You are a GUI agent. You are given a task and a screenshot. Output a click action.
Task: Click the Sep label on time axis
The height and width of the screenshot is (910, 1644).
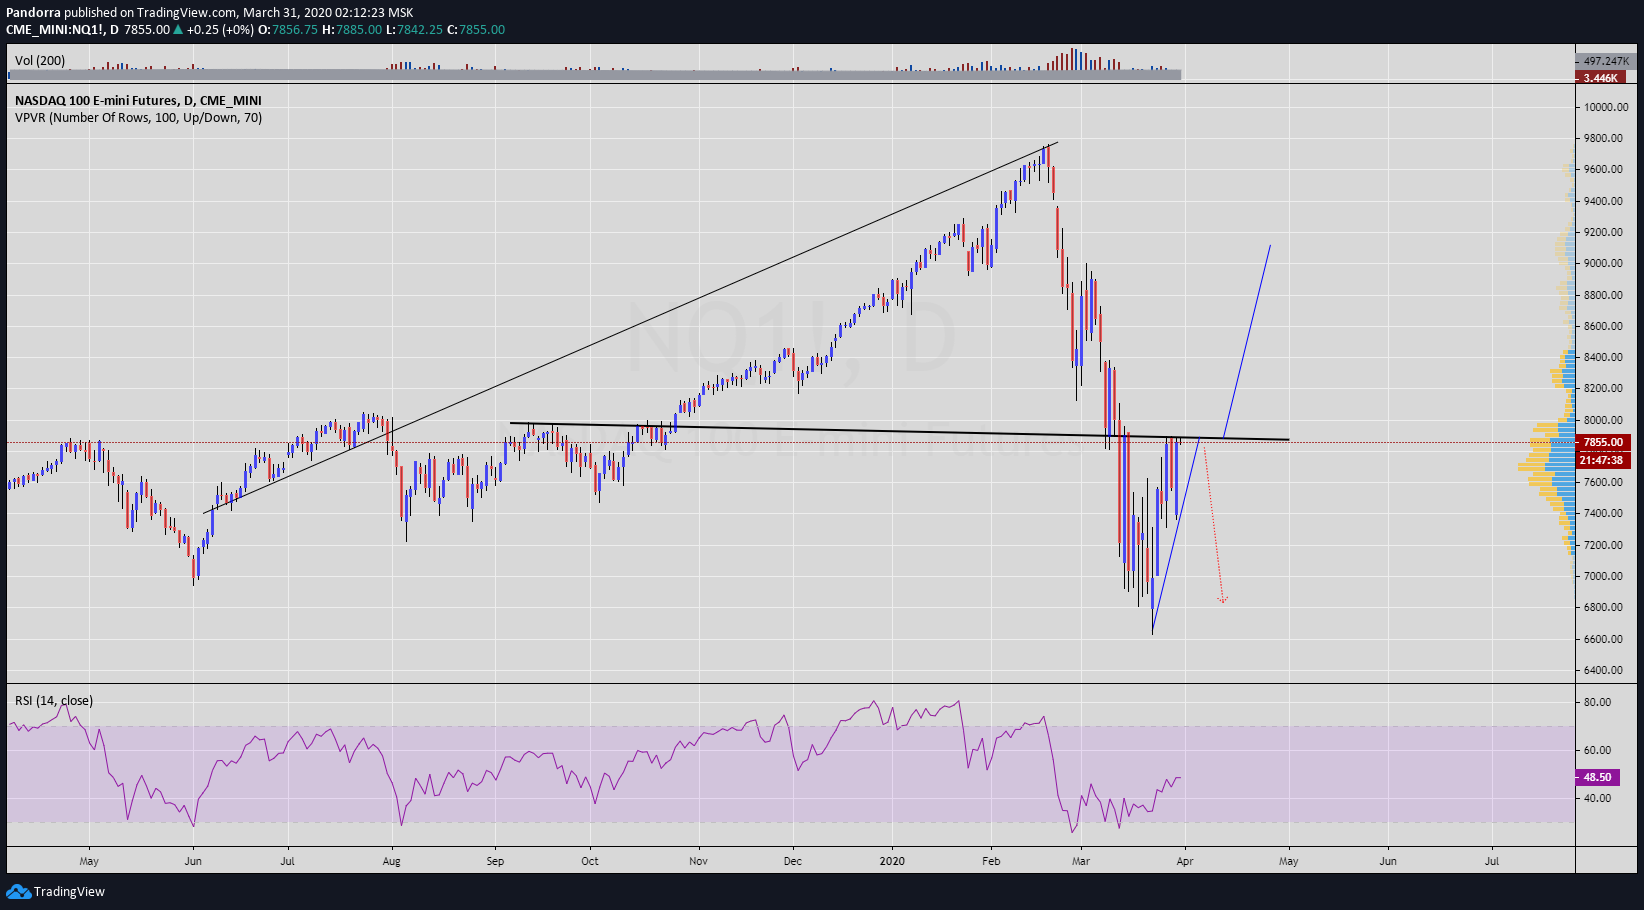coord(495,861)
